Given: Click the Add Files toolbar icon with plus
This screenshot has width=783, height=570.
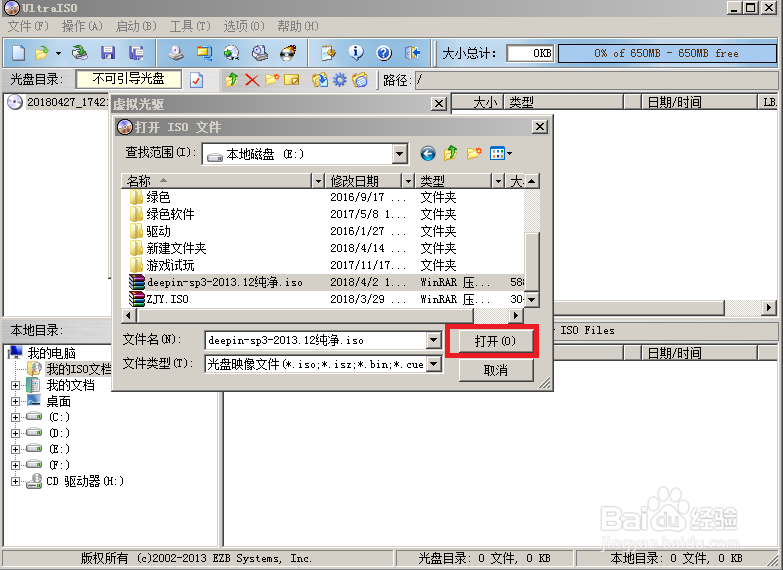Looking at the screenshot, I should pyautogui.click(x=328, y=53).
